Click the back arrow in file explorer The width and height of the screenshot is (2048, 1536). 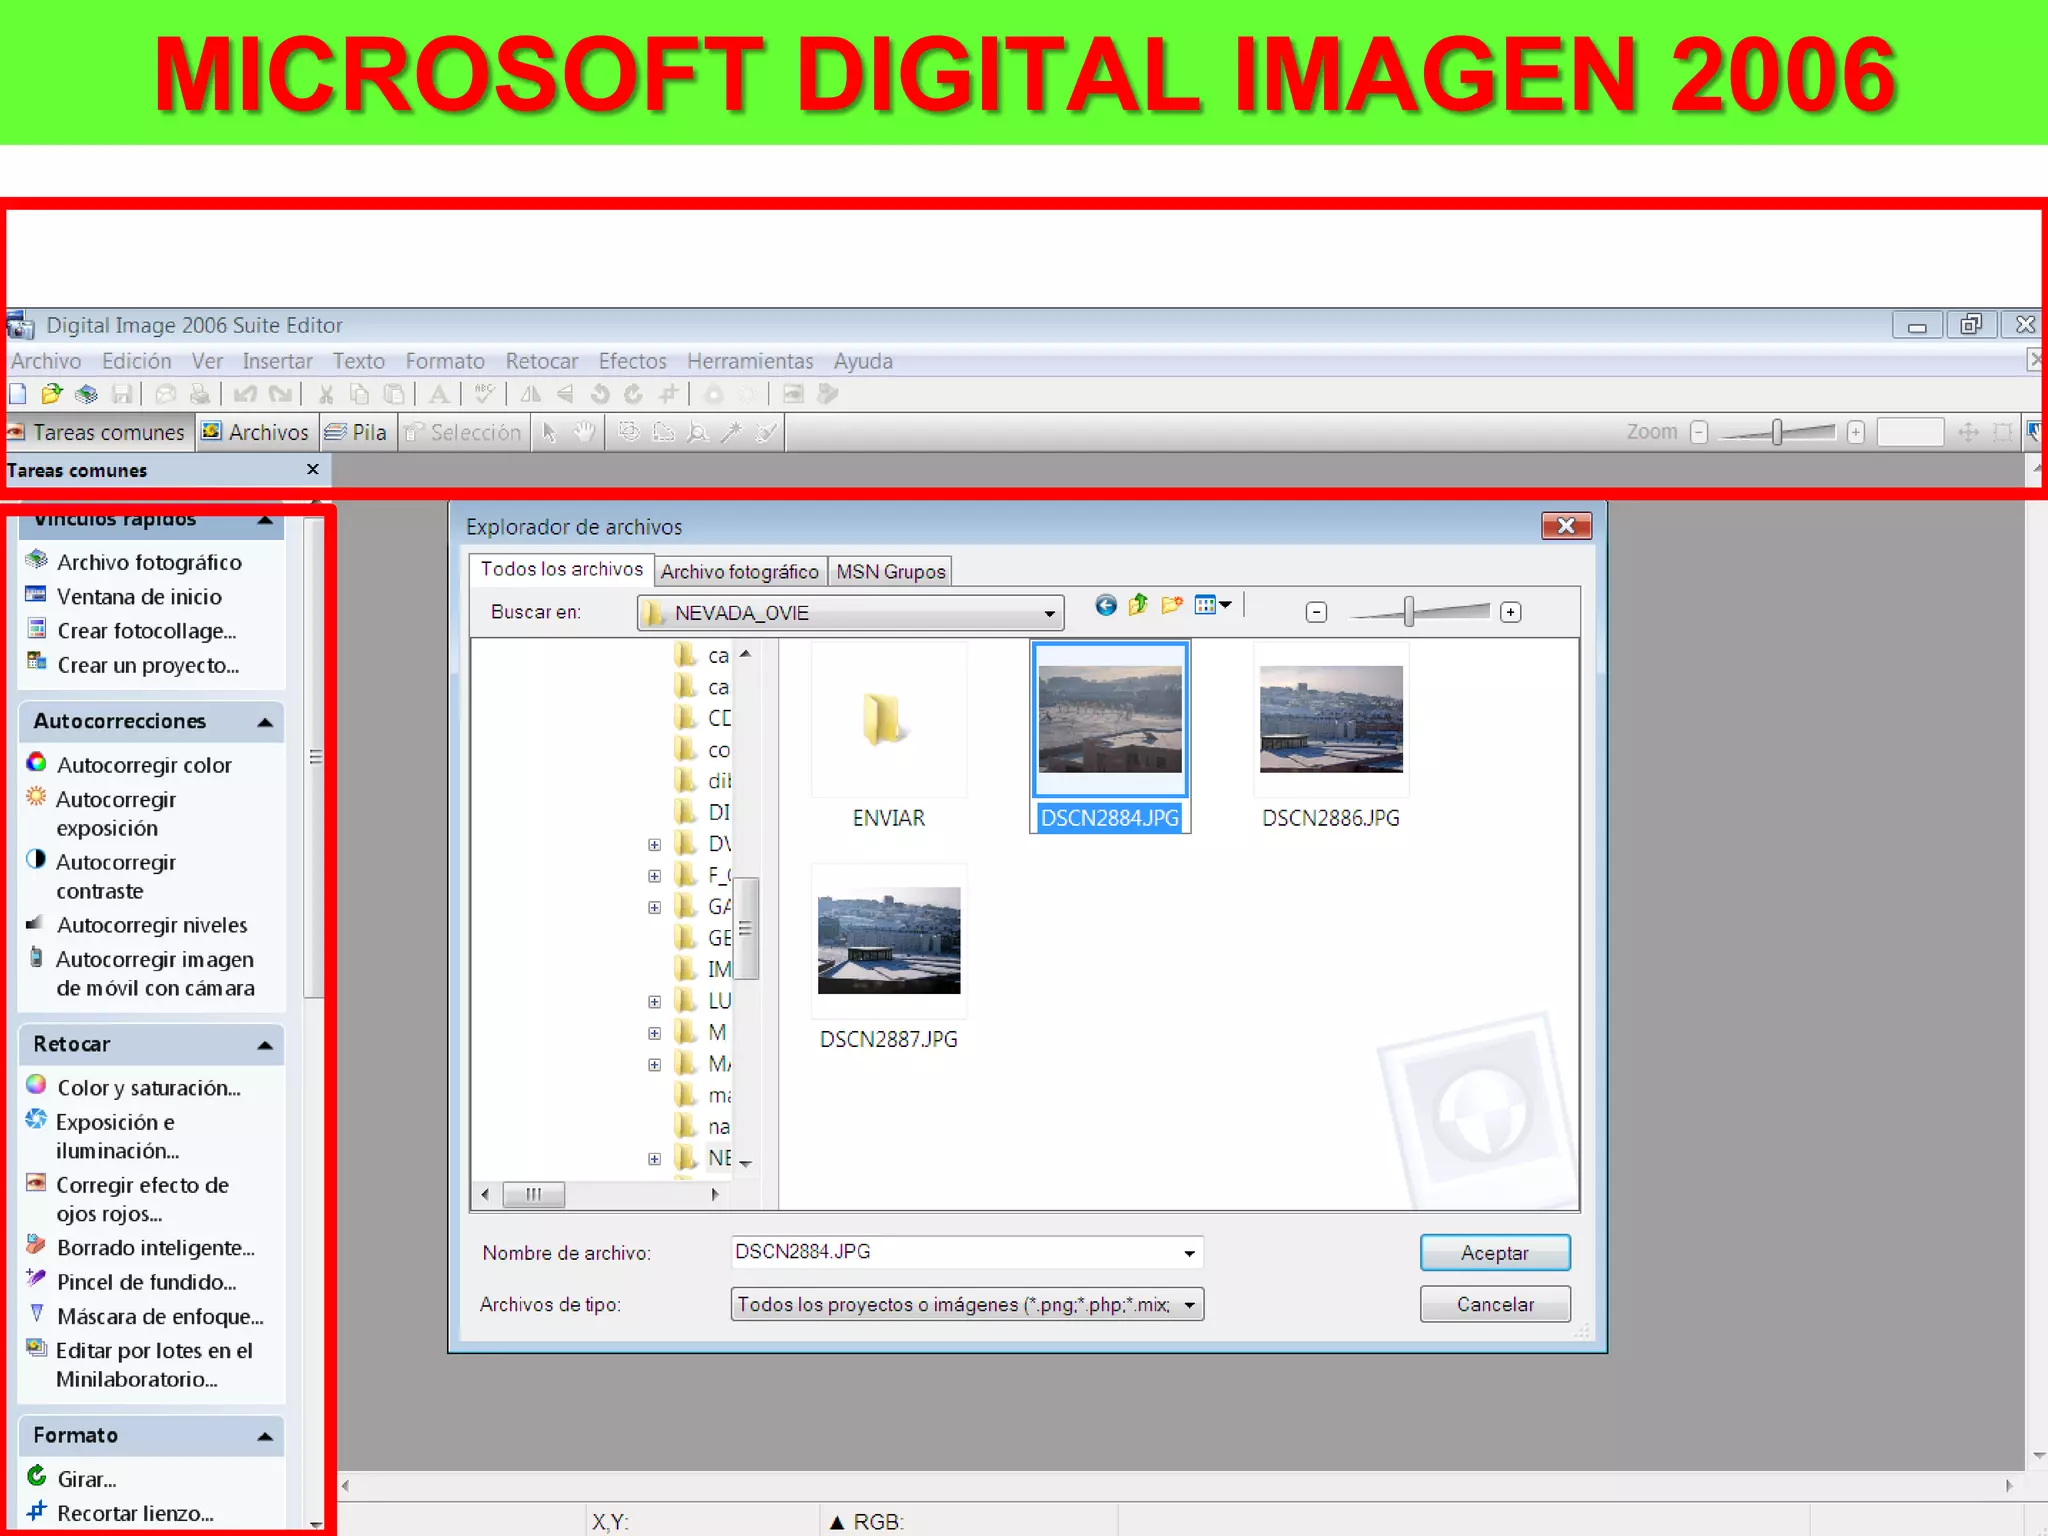pyautogui.click(x=1105, y=605)
